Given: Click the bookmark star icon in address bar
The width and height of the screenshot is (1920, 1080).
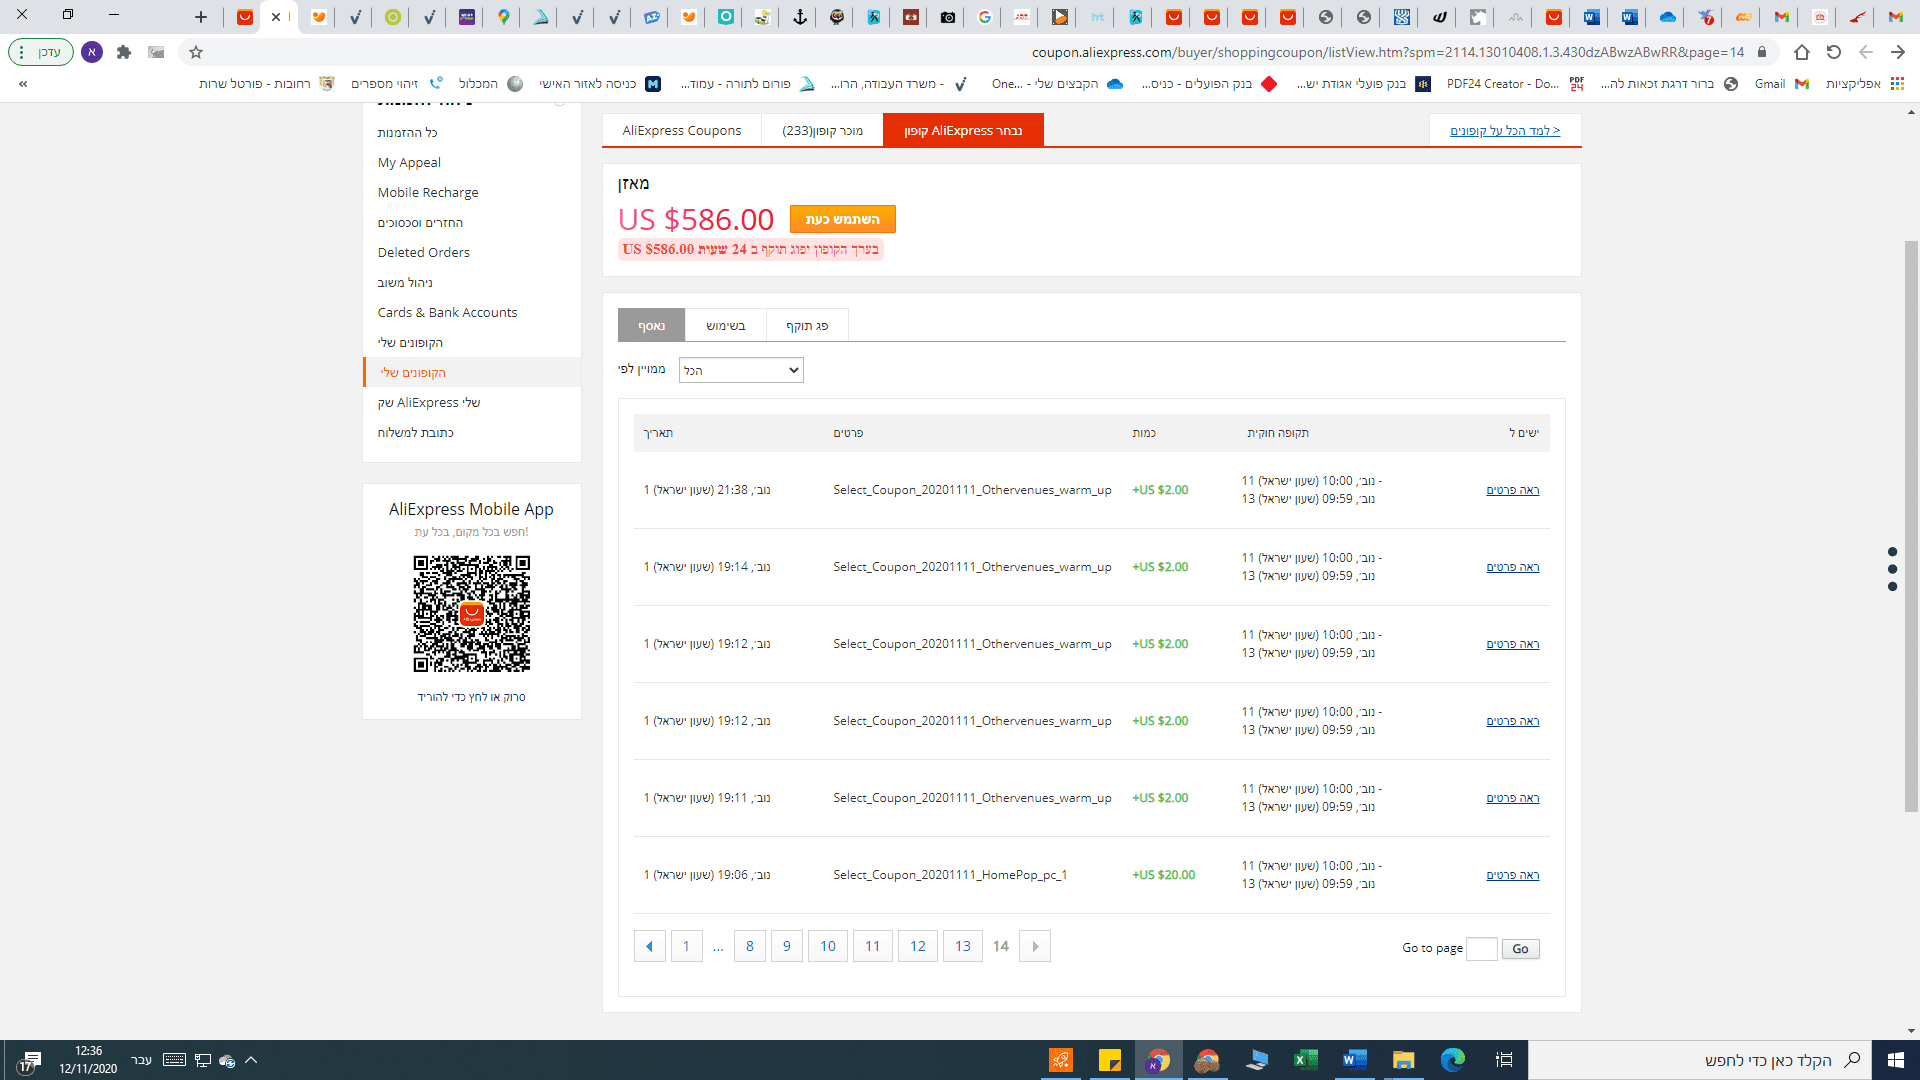Looking at the screenshot, I should click(196, 52).
